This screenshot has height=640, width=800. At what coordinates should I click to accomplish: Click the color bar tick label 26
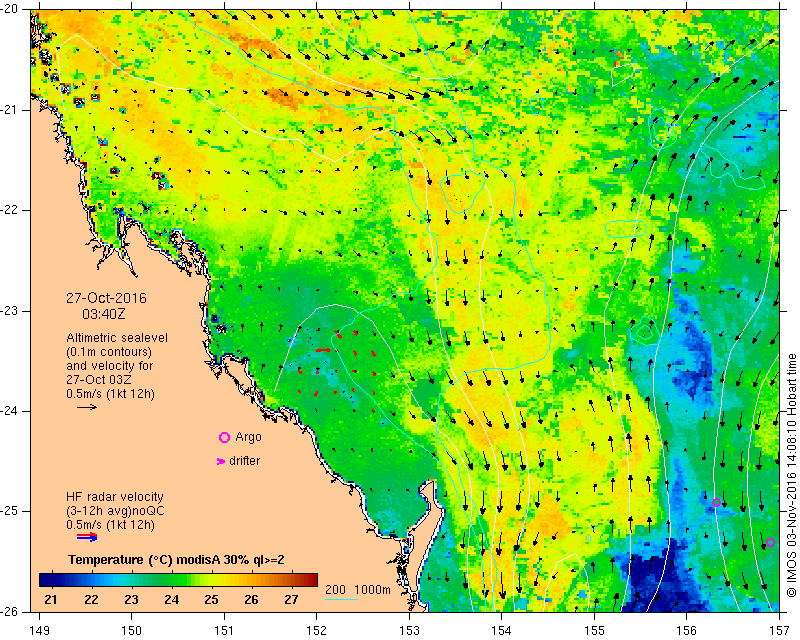pyautogui.click(x=251, y=600)
